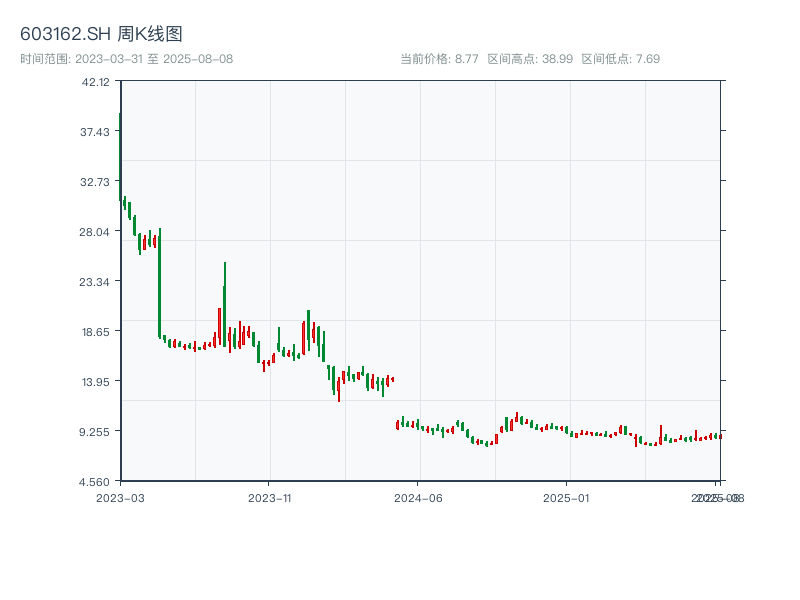Click the 37.43 y-axis price label
The height and width of the screenshot is (600, 800).
coord(96,132)
